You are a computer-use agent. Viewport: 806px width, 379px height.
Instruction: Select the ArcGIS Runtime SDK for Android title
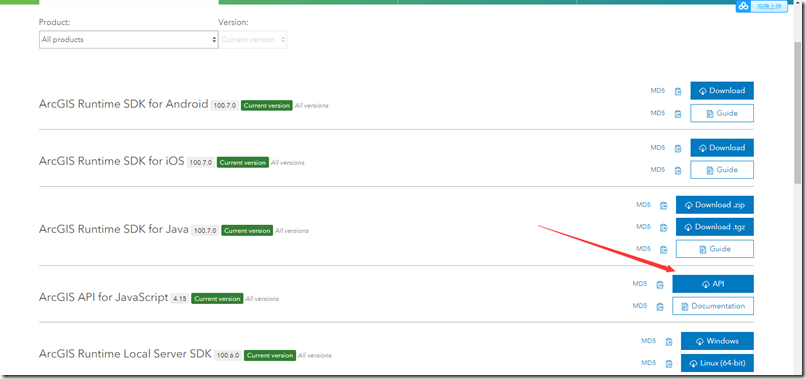tap(123, 104)
